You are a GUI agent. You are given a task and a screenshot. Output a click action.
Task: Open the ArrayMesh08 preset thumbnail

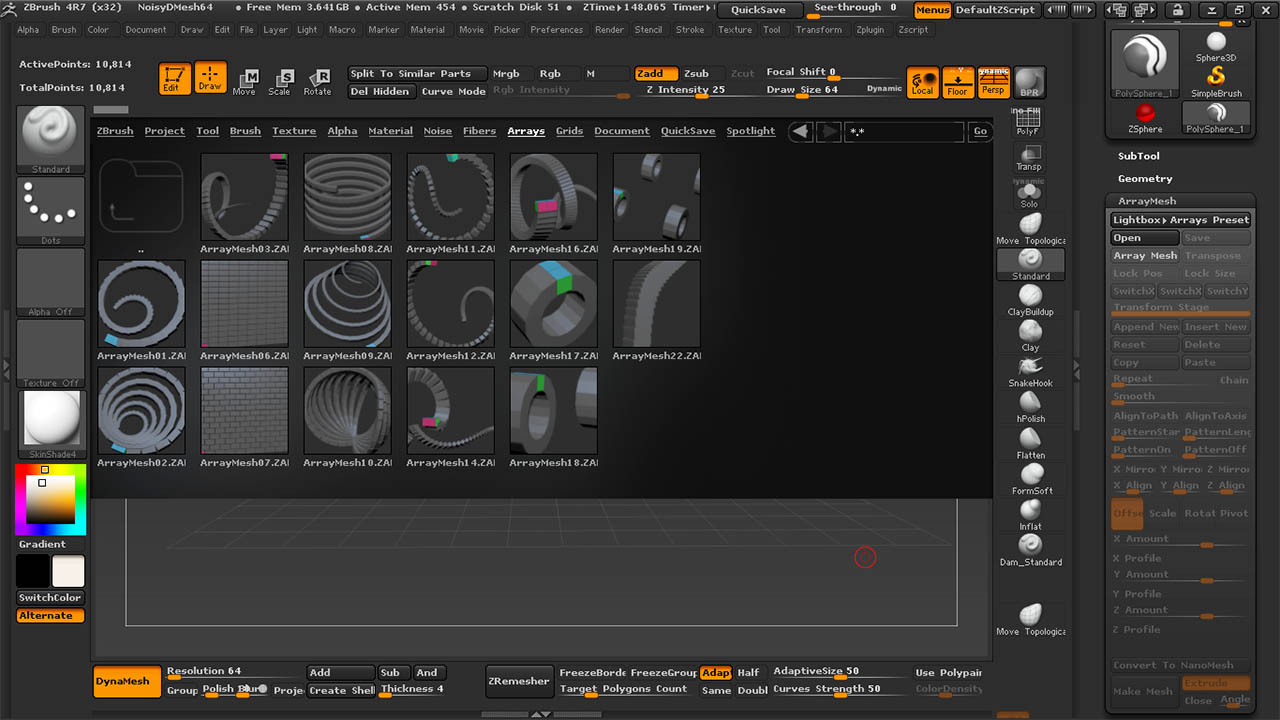click(x=347, y=197)
